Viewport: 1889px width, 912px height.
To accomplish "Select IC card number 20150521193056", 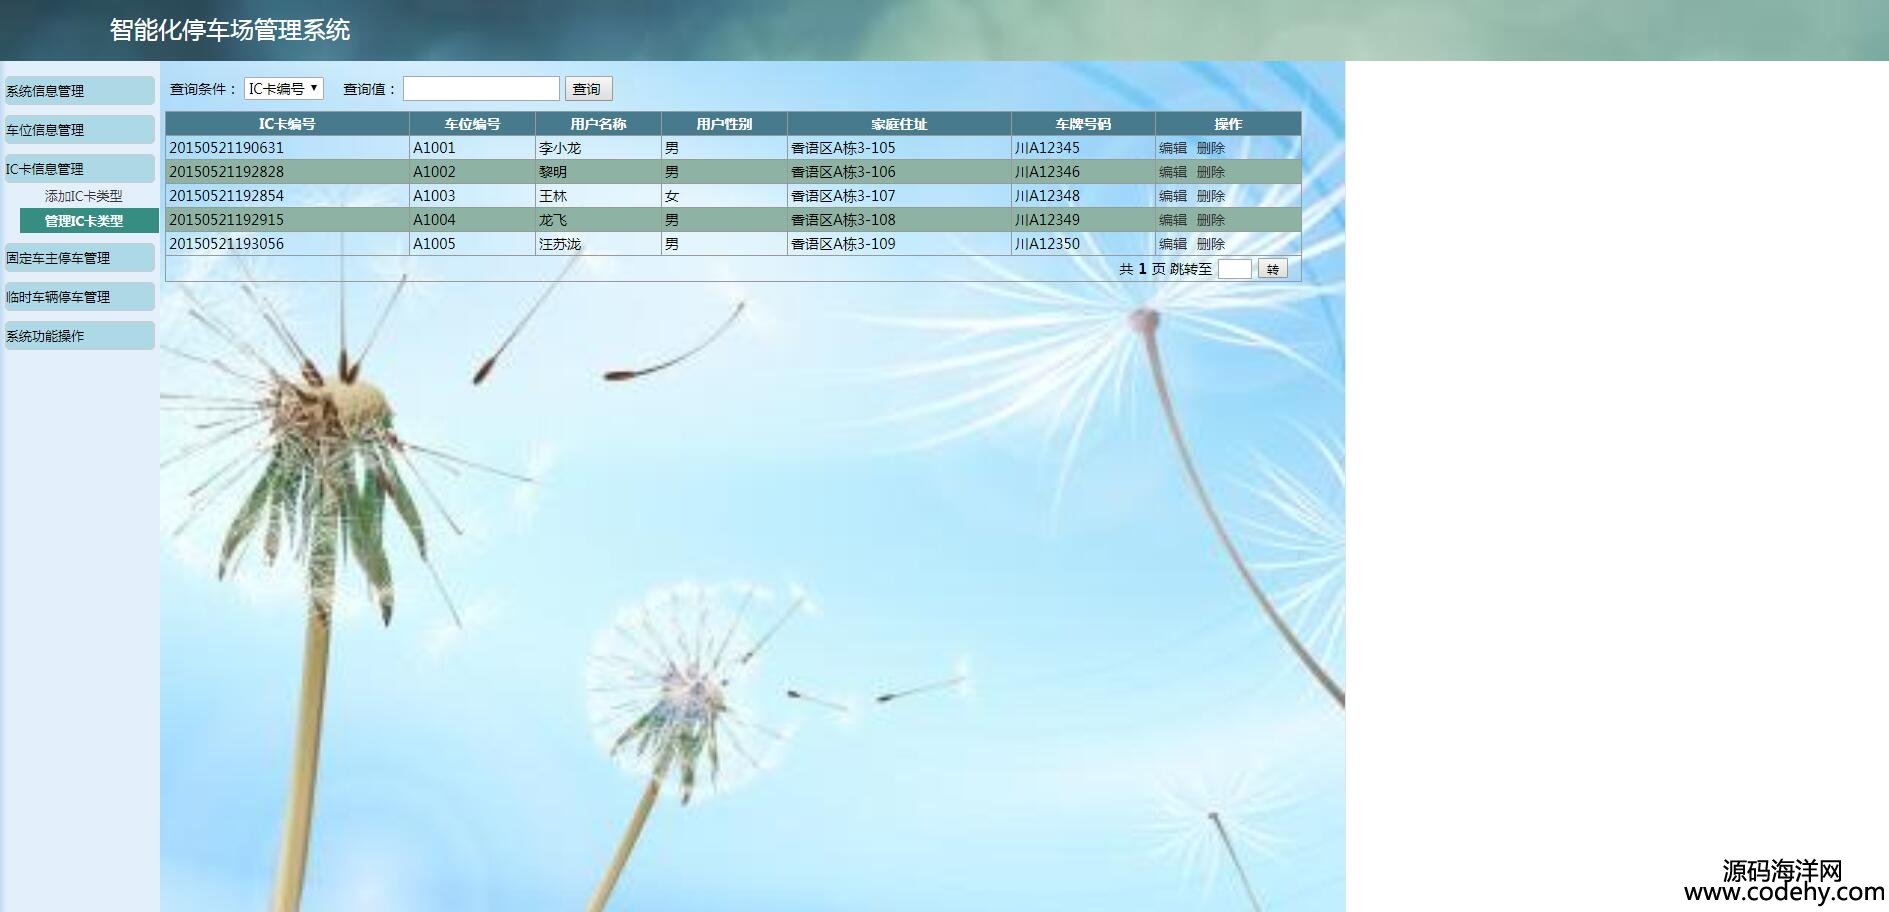I will click(226, 244).
